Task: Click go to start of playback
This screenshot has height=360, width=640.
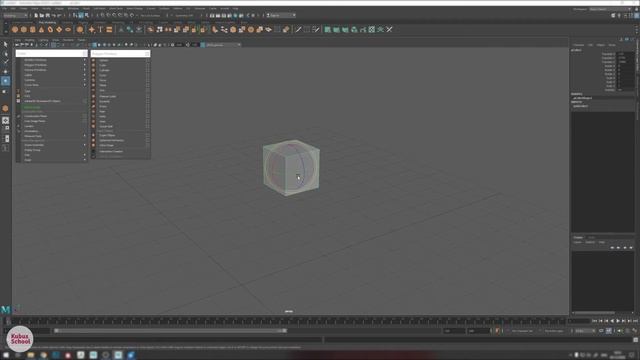Action: click(595, 321)
